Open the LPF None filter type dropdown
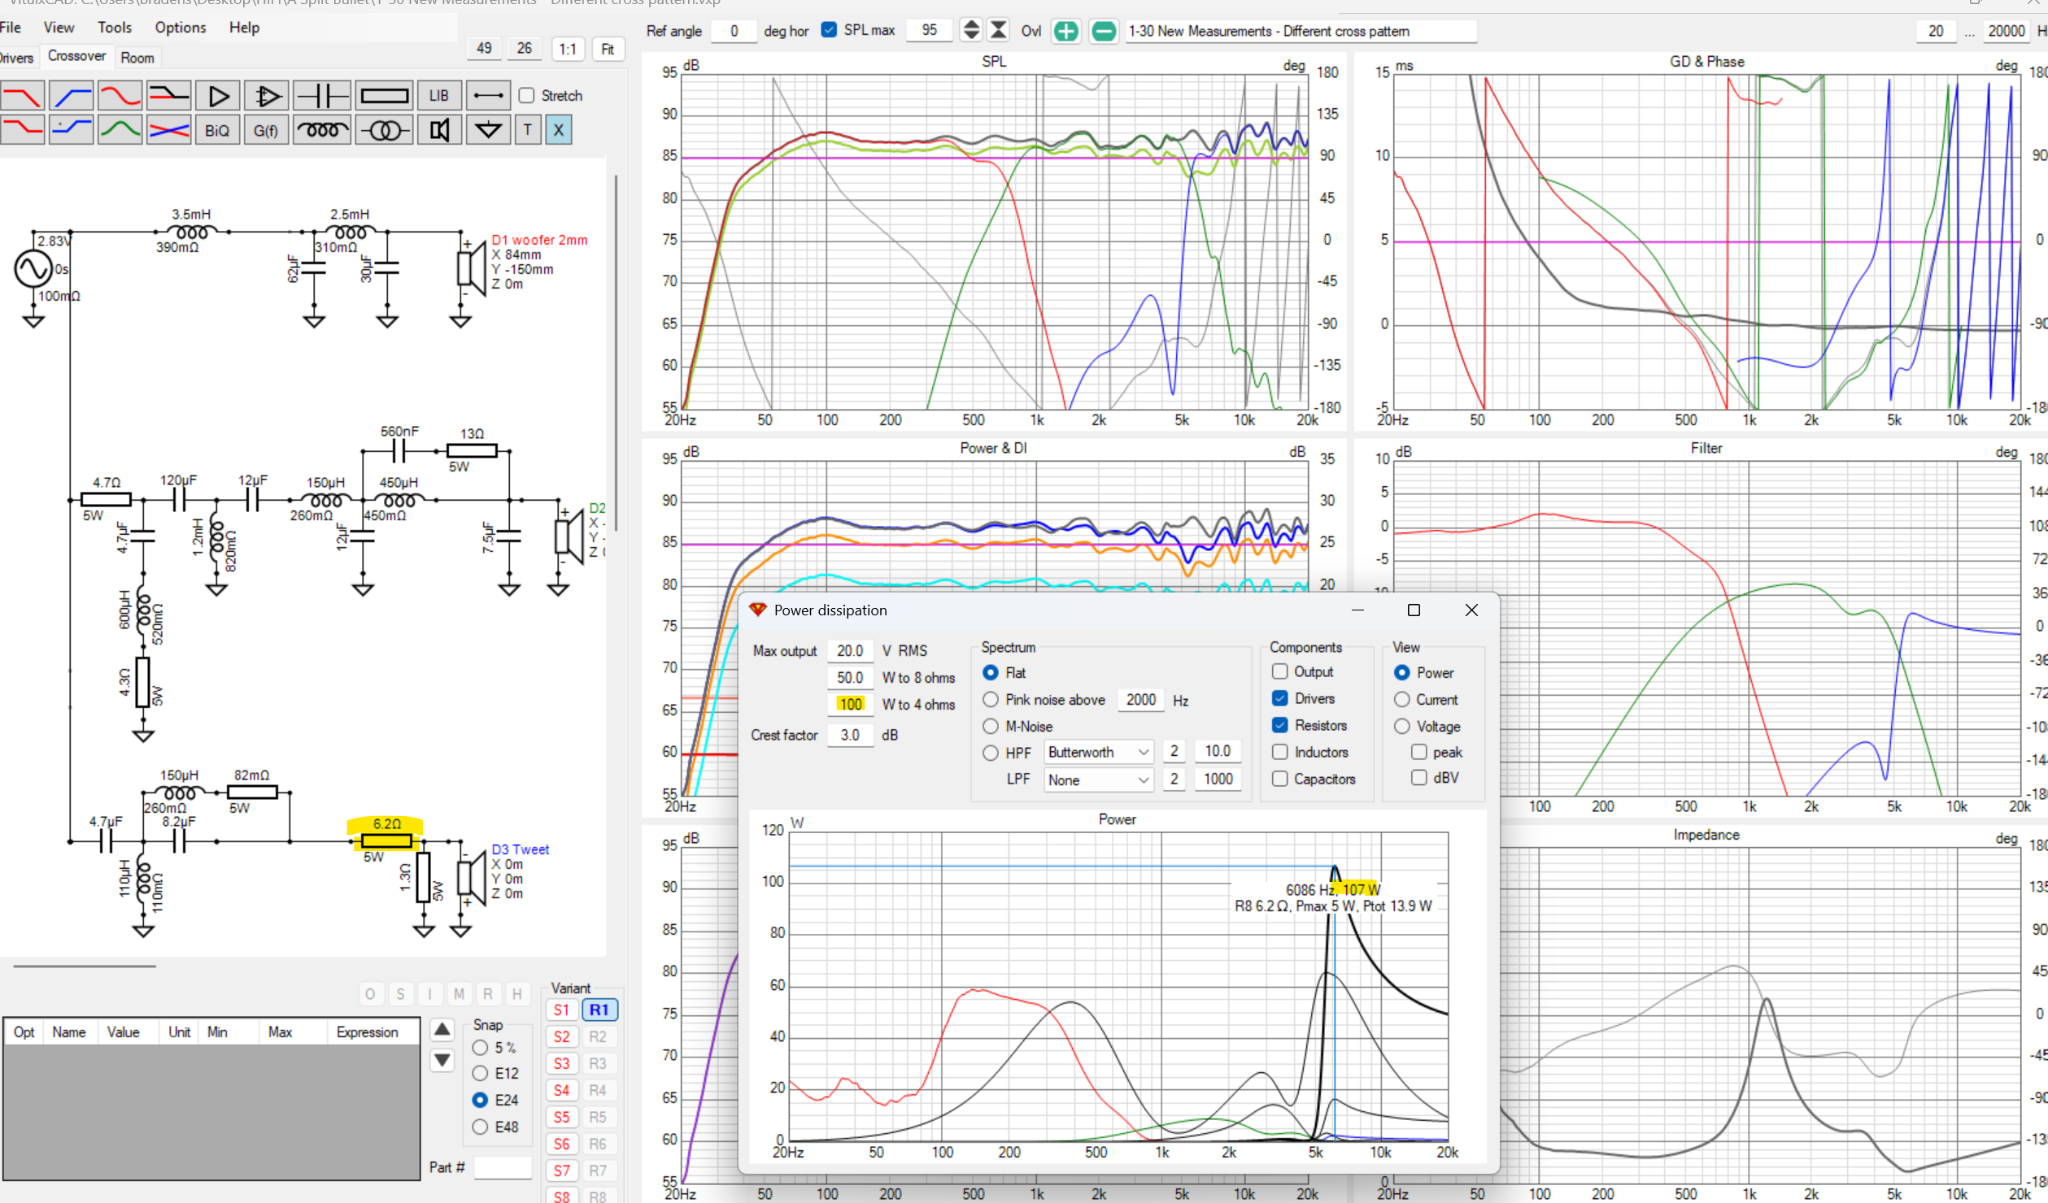2048x1203 pixels. coord(1099,780)
